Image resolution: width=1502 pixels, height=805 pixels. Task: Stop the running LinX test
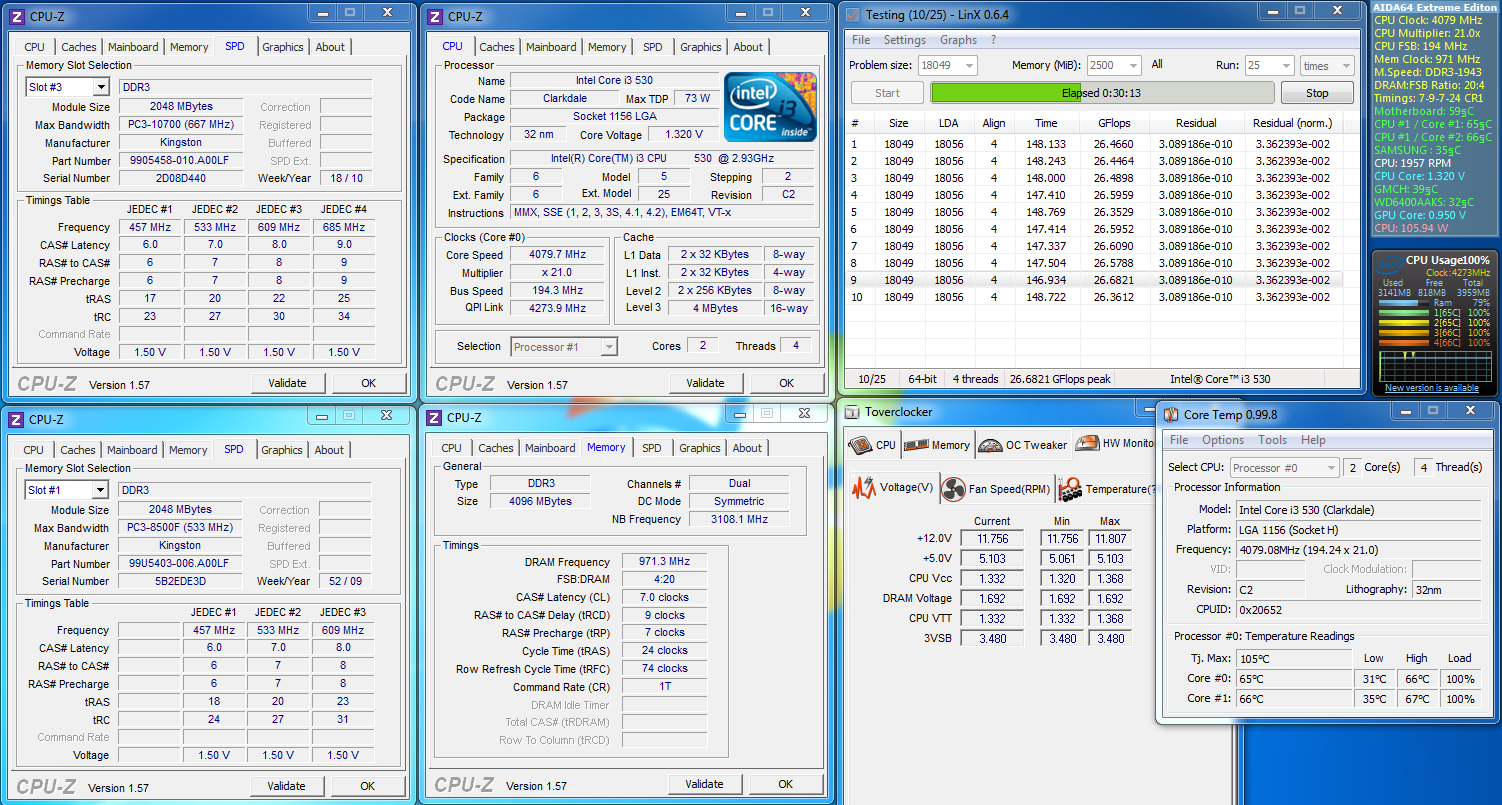coord(1318,93)
